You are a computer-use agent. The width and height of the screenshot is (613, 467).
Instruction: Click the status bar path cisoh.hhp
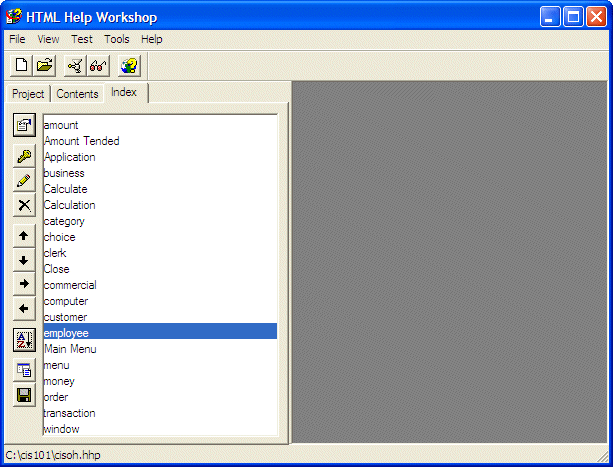pyautogui.click(x=53, y=455)
